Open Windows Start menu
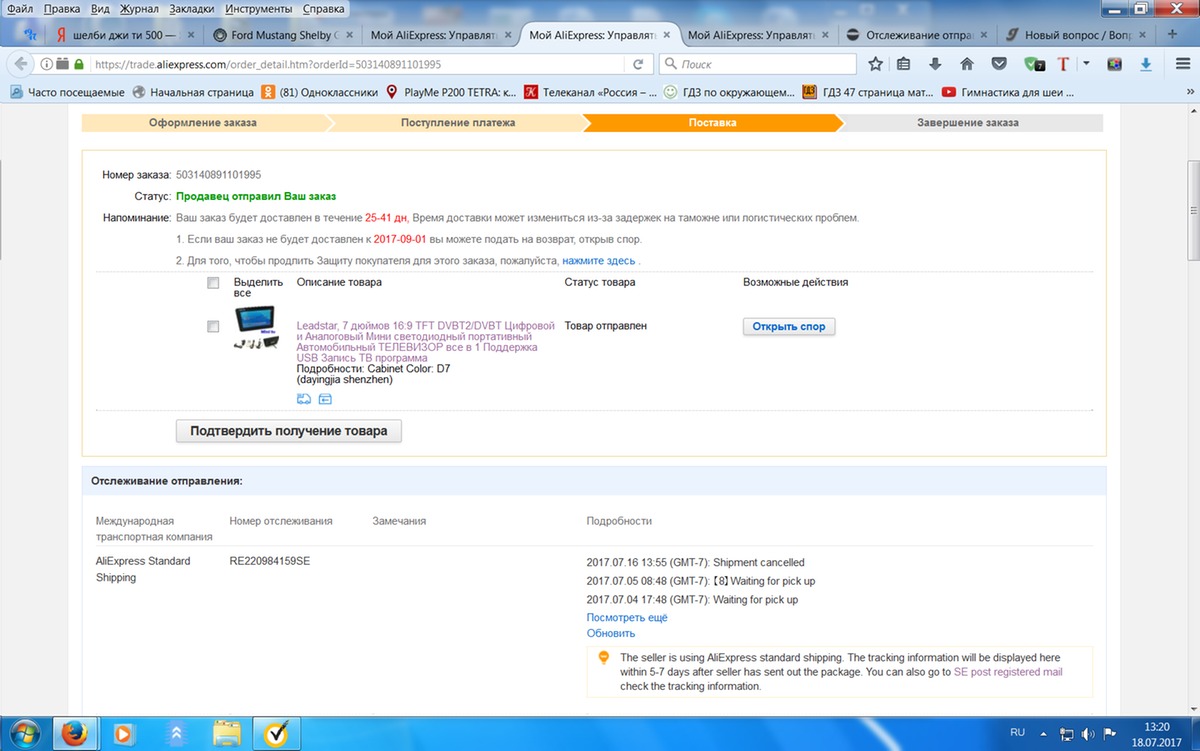The image size is (1200, 751). coord(23,732)
